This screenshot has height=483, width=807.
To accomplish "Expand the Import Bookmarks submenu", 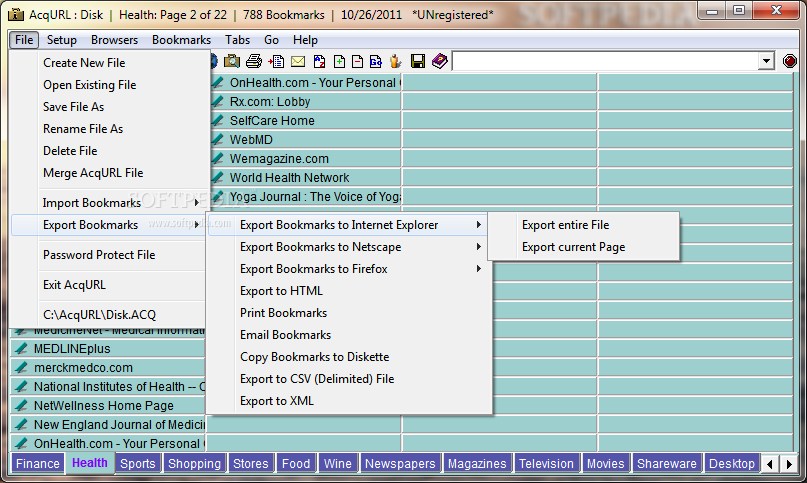I will (108, 203).
